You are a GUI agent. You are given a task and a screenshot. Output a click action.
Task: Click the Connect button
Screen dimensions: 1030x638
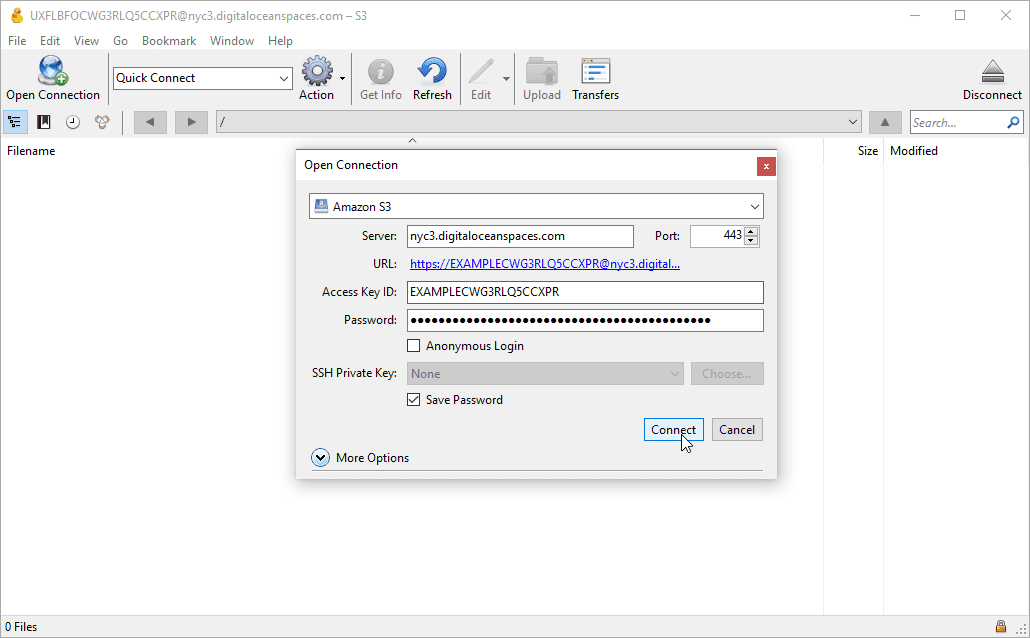673,430
